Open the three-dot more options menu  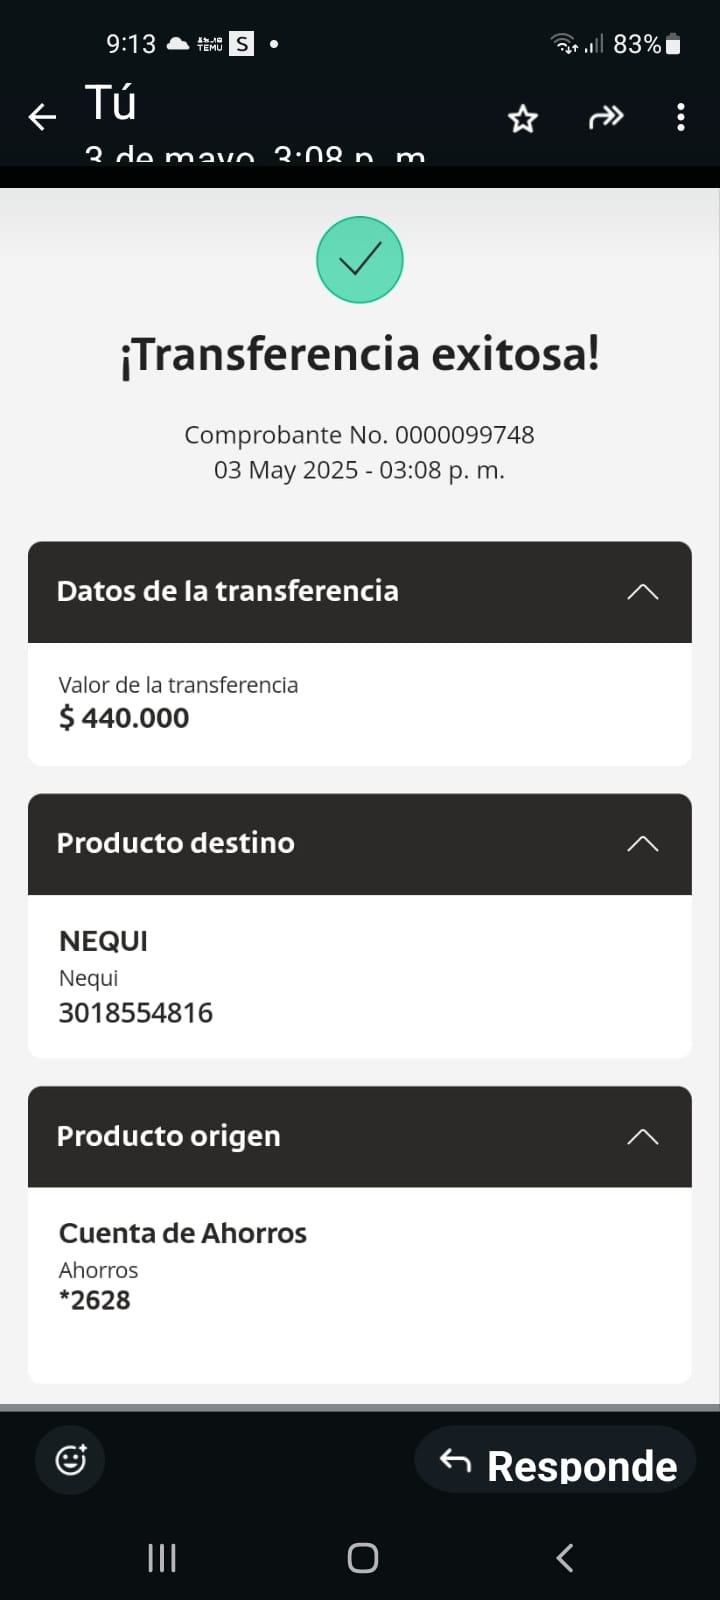[x=681, y=118]
